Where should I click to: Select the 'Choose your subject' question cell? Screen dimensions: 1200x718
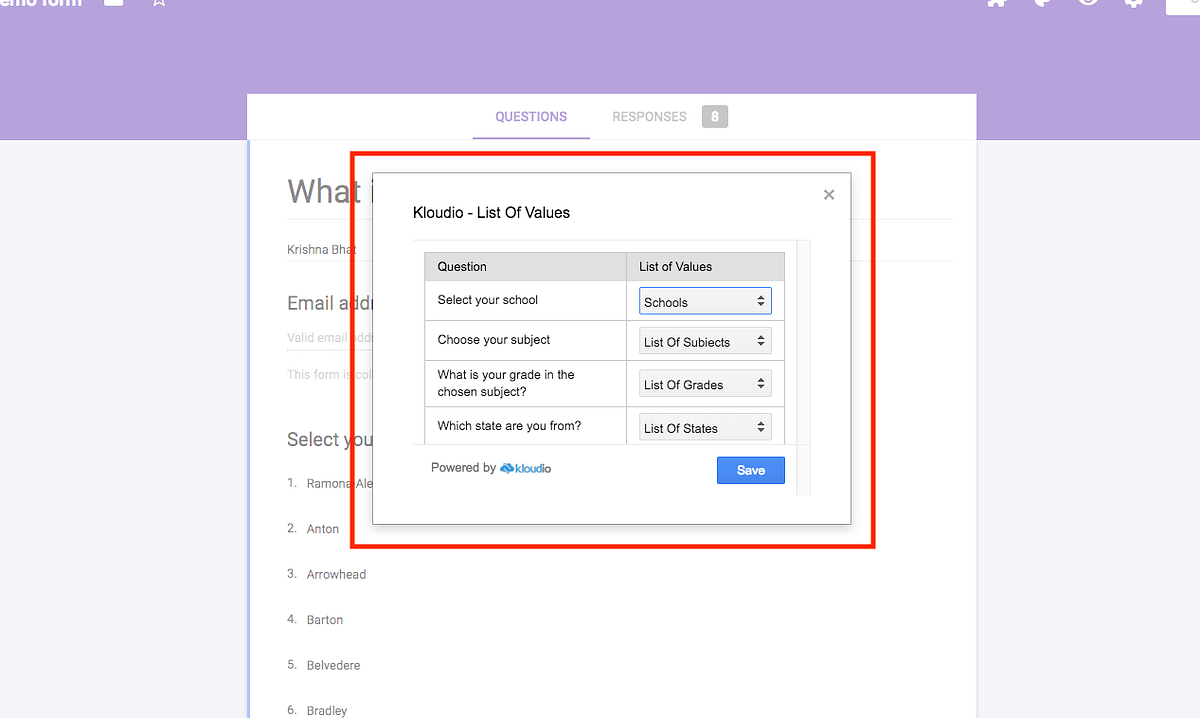(x=525, y=340)
